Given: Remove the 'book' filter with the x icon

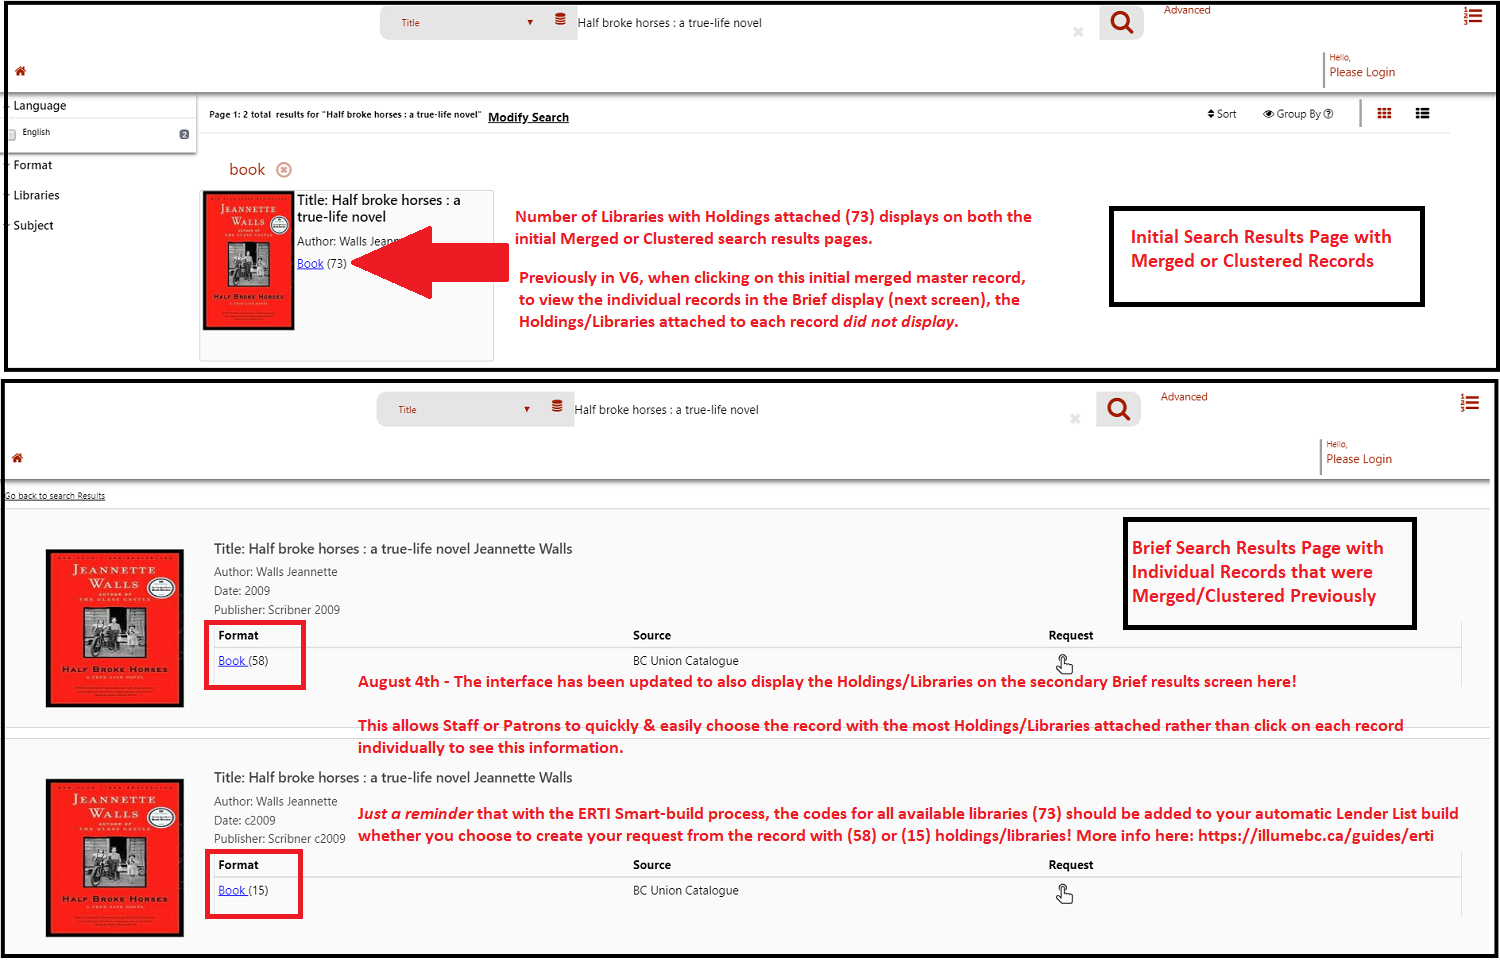Looking at the screenshot, I should pyautogui.click(x=284, y=170).
